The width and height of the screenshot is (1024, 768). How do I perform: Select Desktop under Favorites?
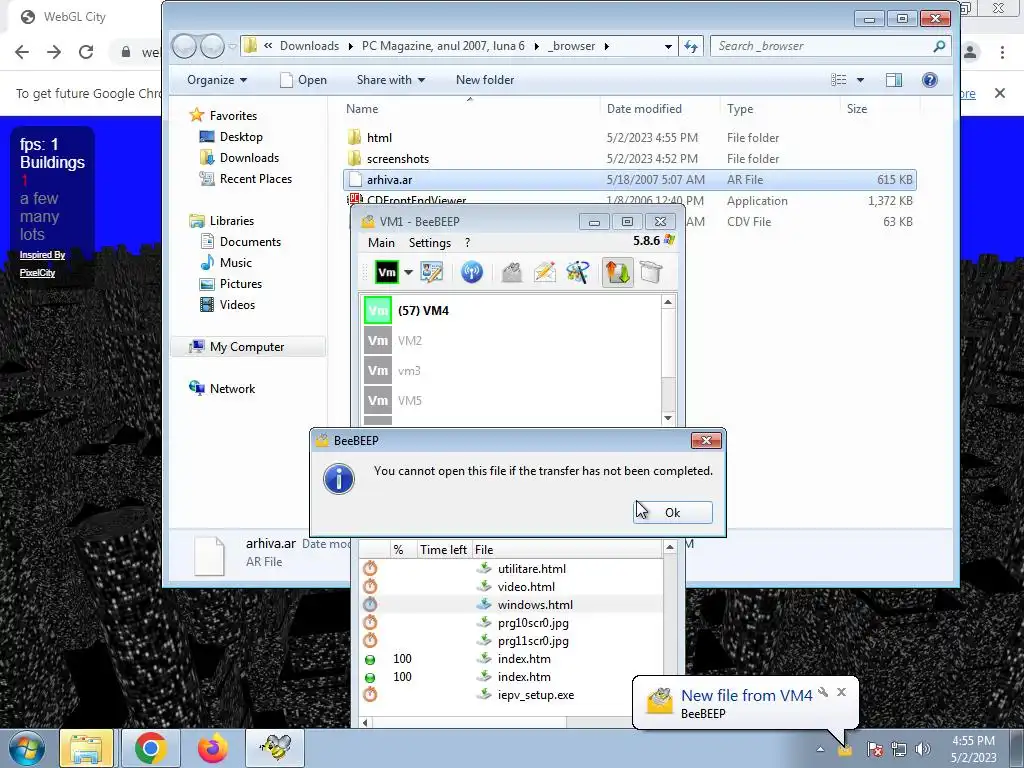pos(240,136)
